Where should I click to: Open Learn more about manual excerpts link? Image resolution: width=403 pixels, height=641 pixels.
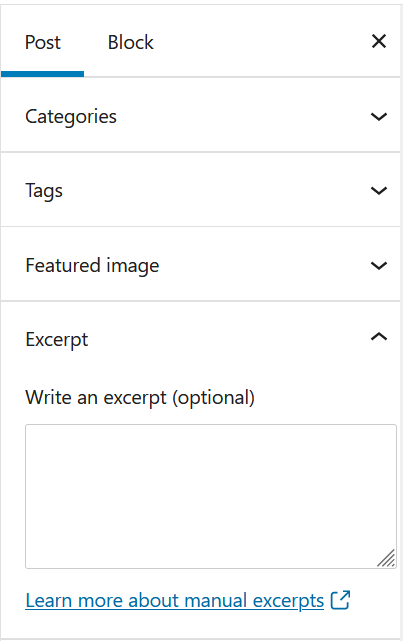tap(175, 601)
